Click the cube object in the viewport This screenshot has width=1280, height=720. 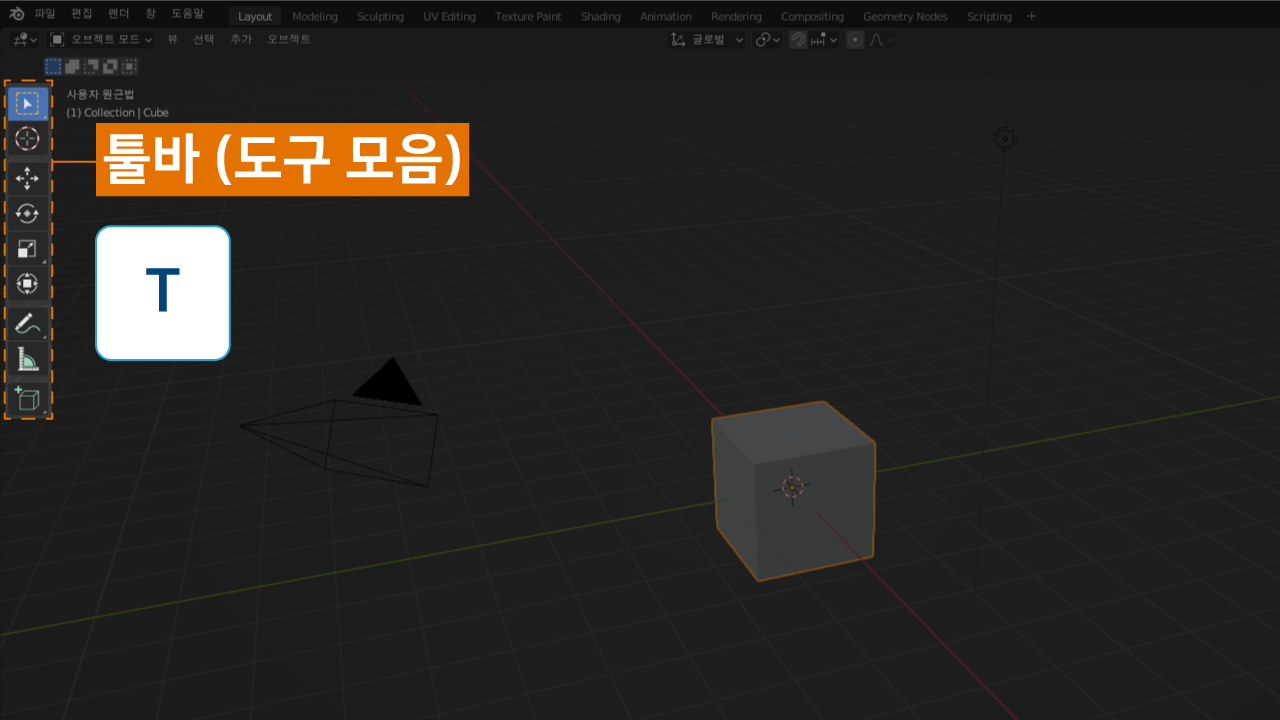click(x=793, y=490)
